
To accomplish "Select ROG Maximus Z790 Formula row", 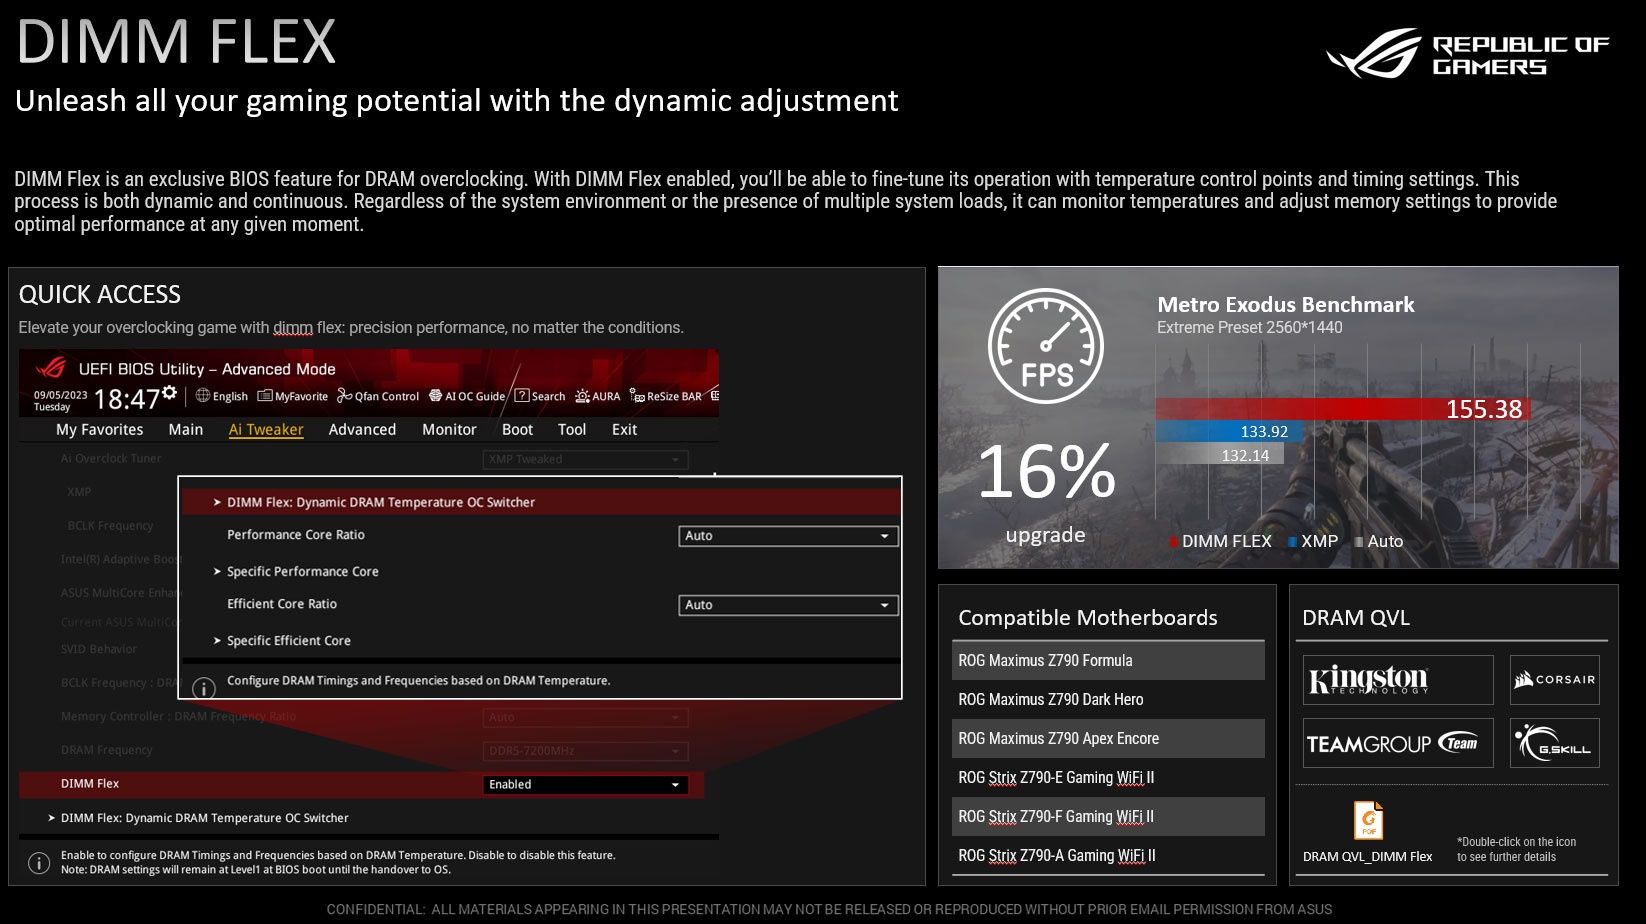I will tap(1108, 660).
